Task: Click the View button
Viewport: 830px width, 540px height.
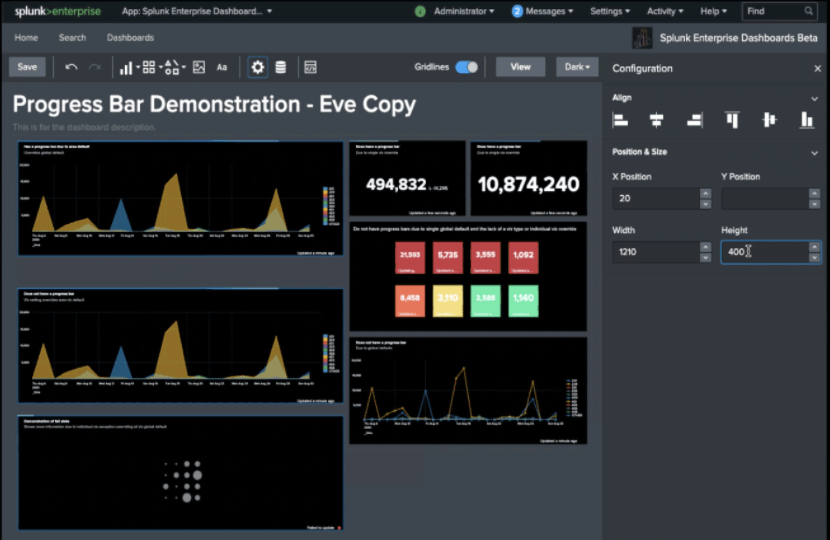Action: coord(520,67)
